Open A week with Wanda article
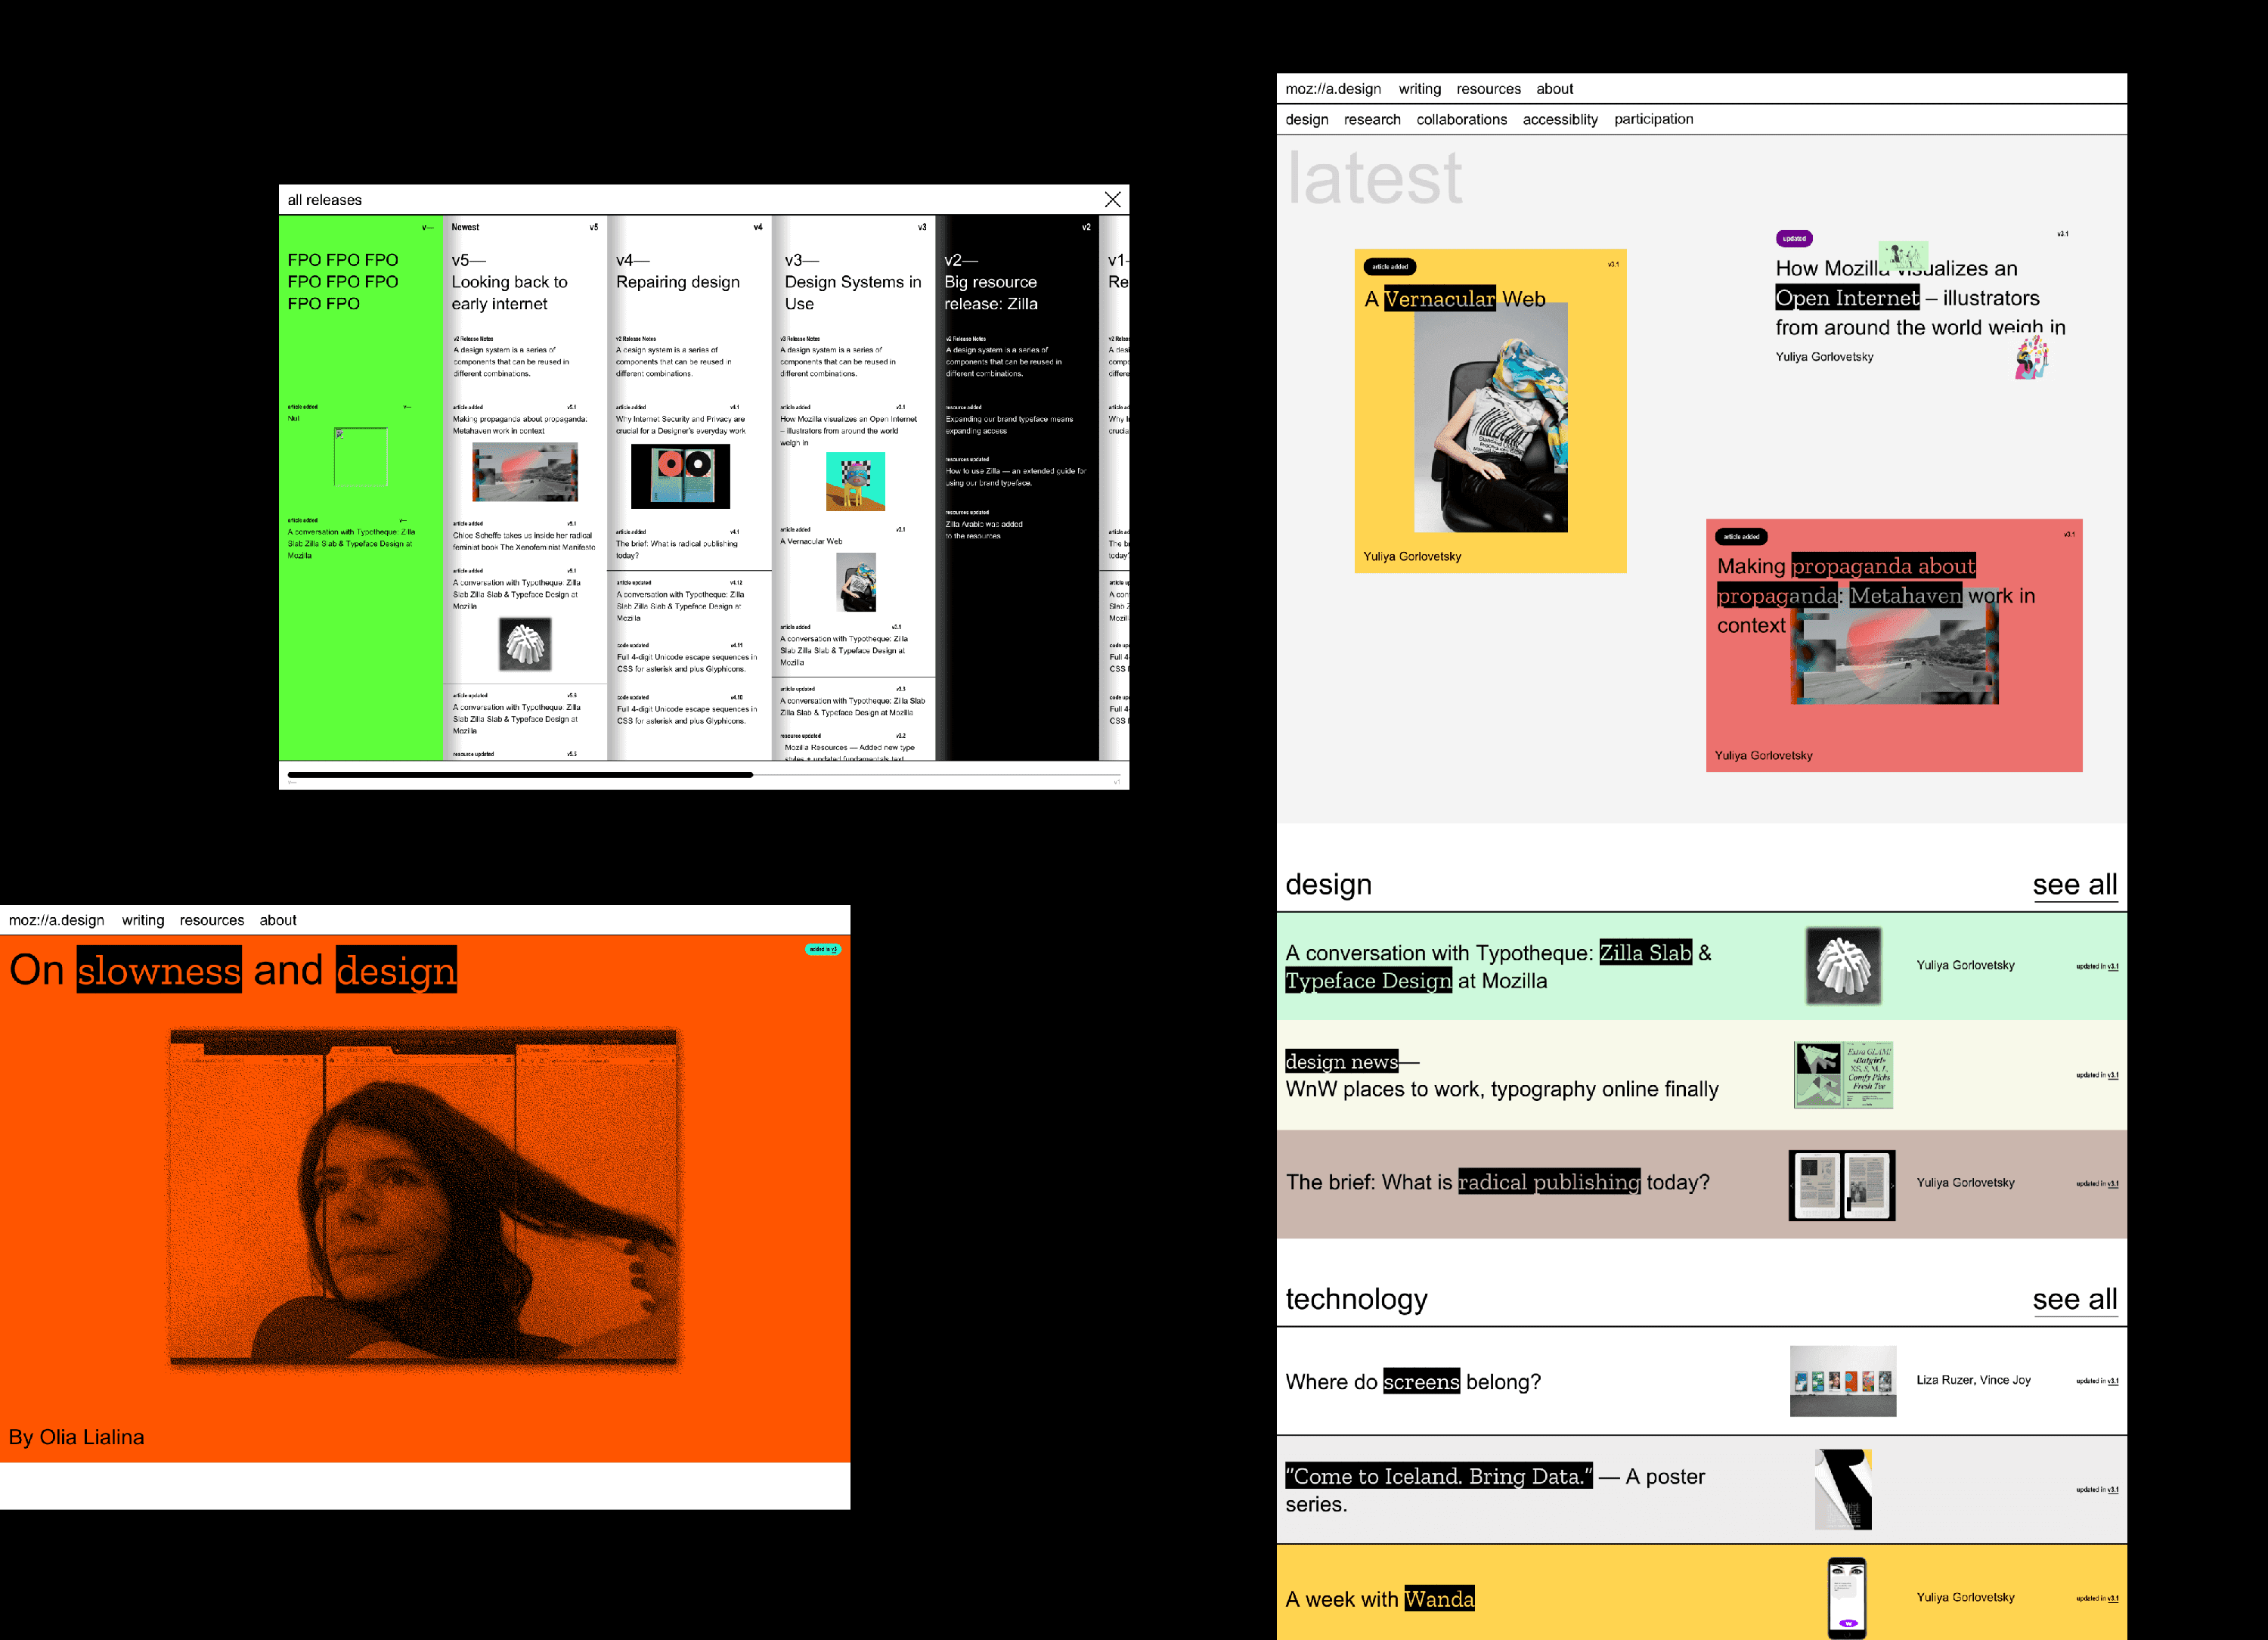The image size is (2268, 1640). coord(1379,1600)
